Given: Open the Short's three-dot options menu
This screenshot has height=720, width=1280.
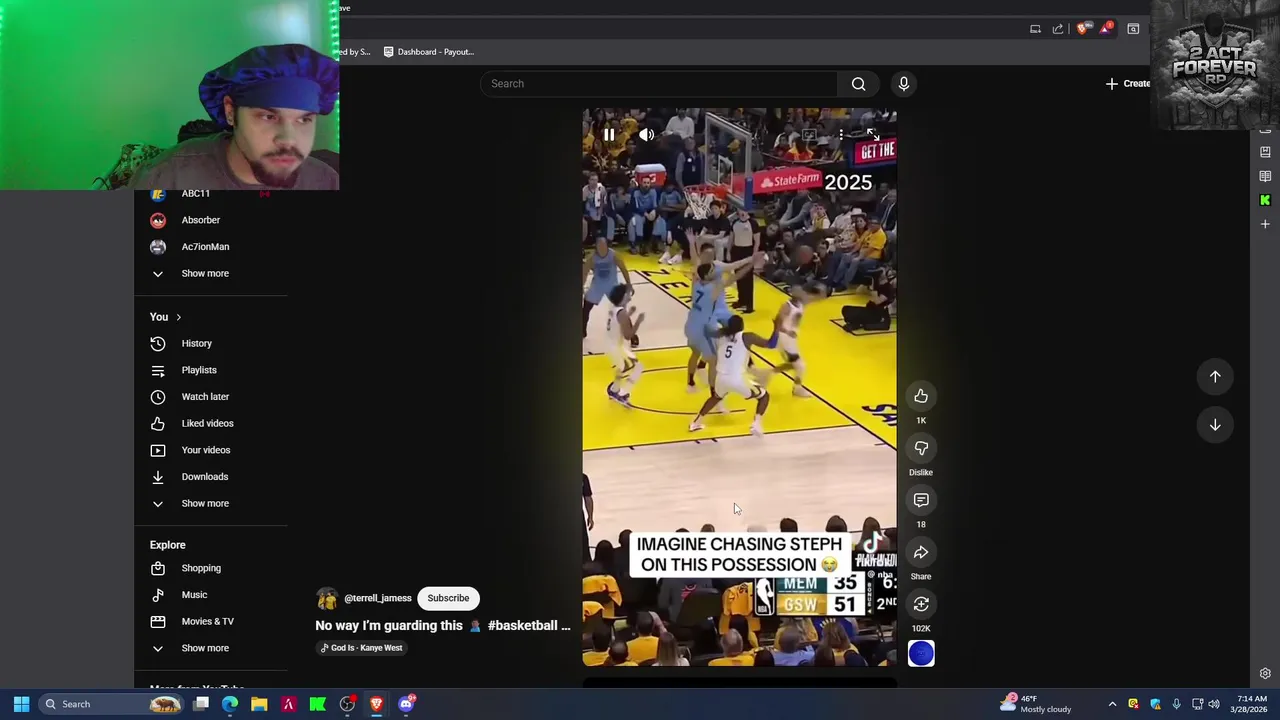Looking at the screenshot, I should pyautogui.click(x=841, y=134).
